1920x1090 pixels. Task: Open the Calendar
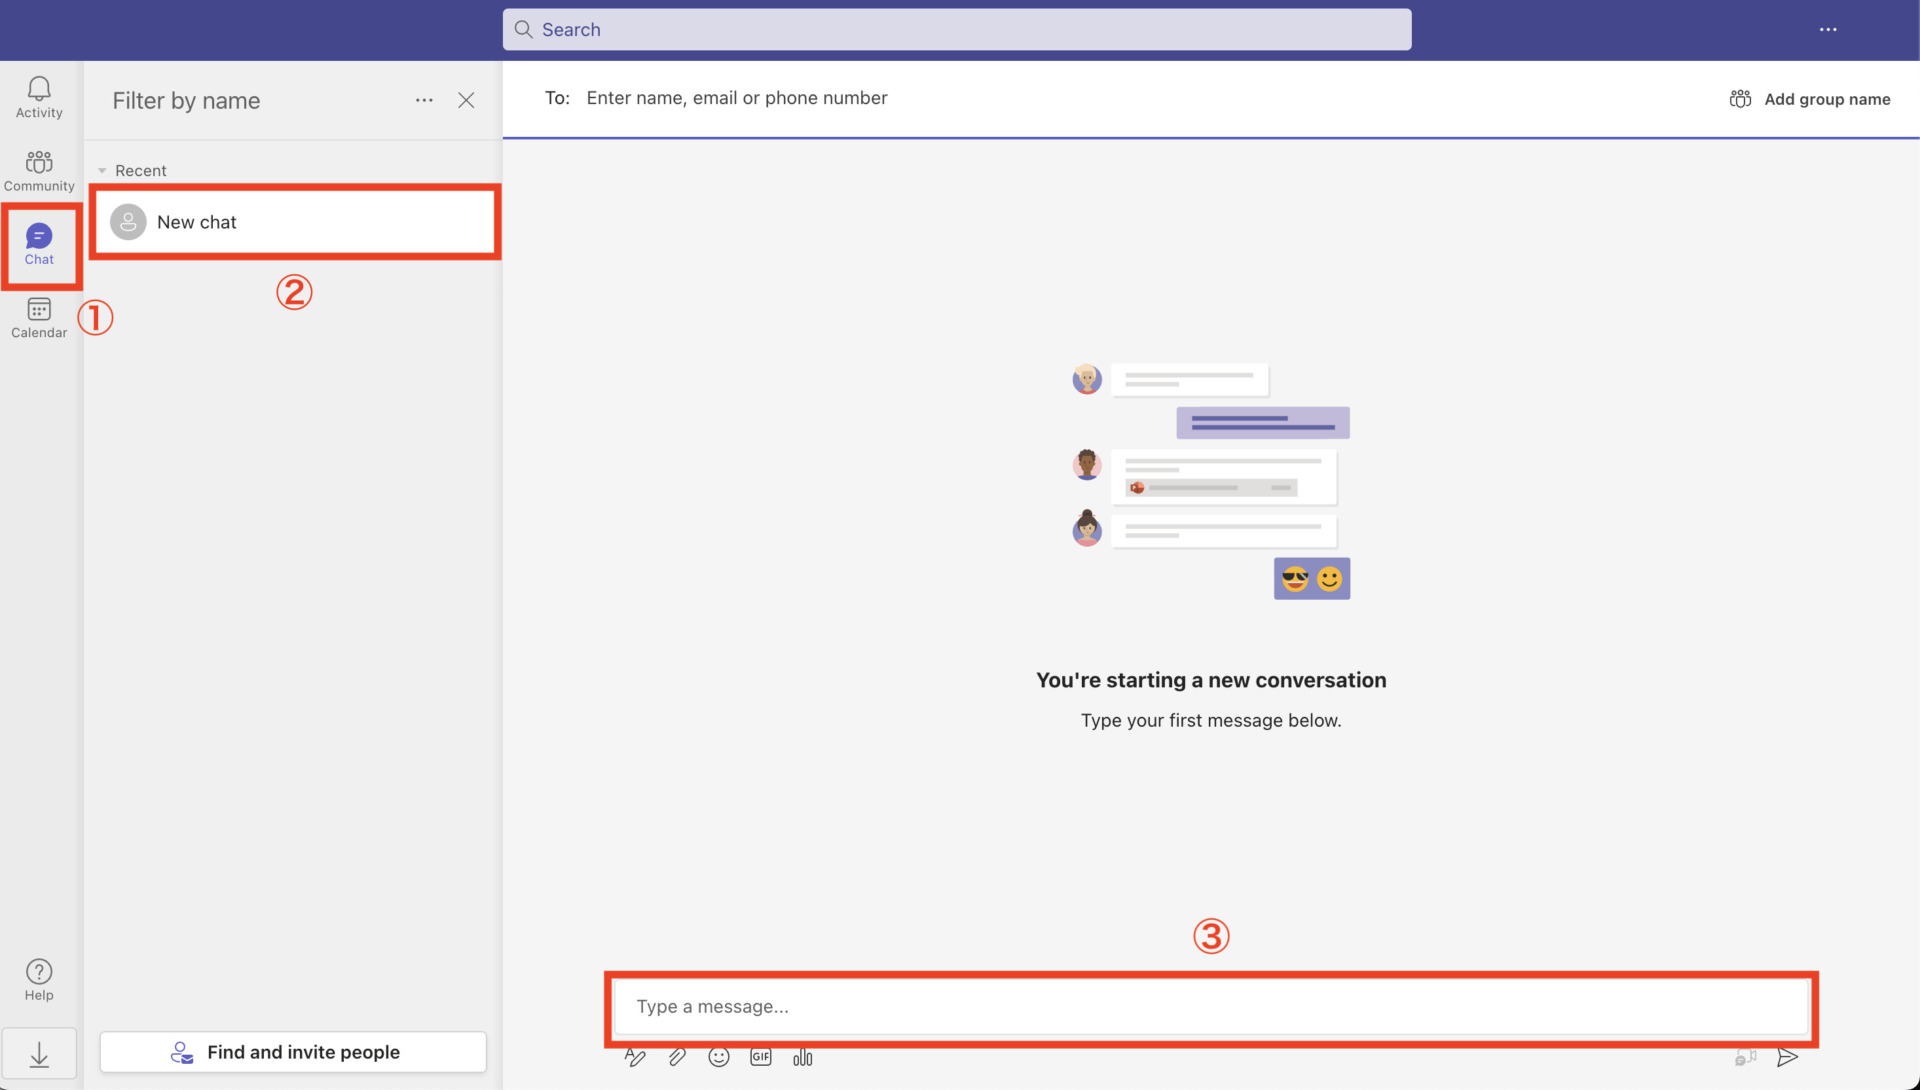pyautogui.click(x=38, y=318)
